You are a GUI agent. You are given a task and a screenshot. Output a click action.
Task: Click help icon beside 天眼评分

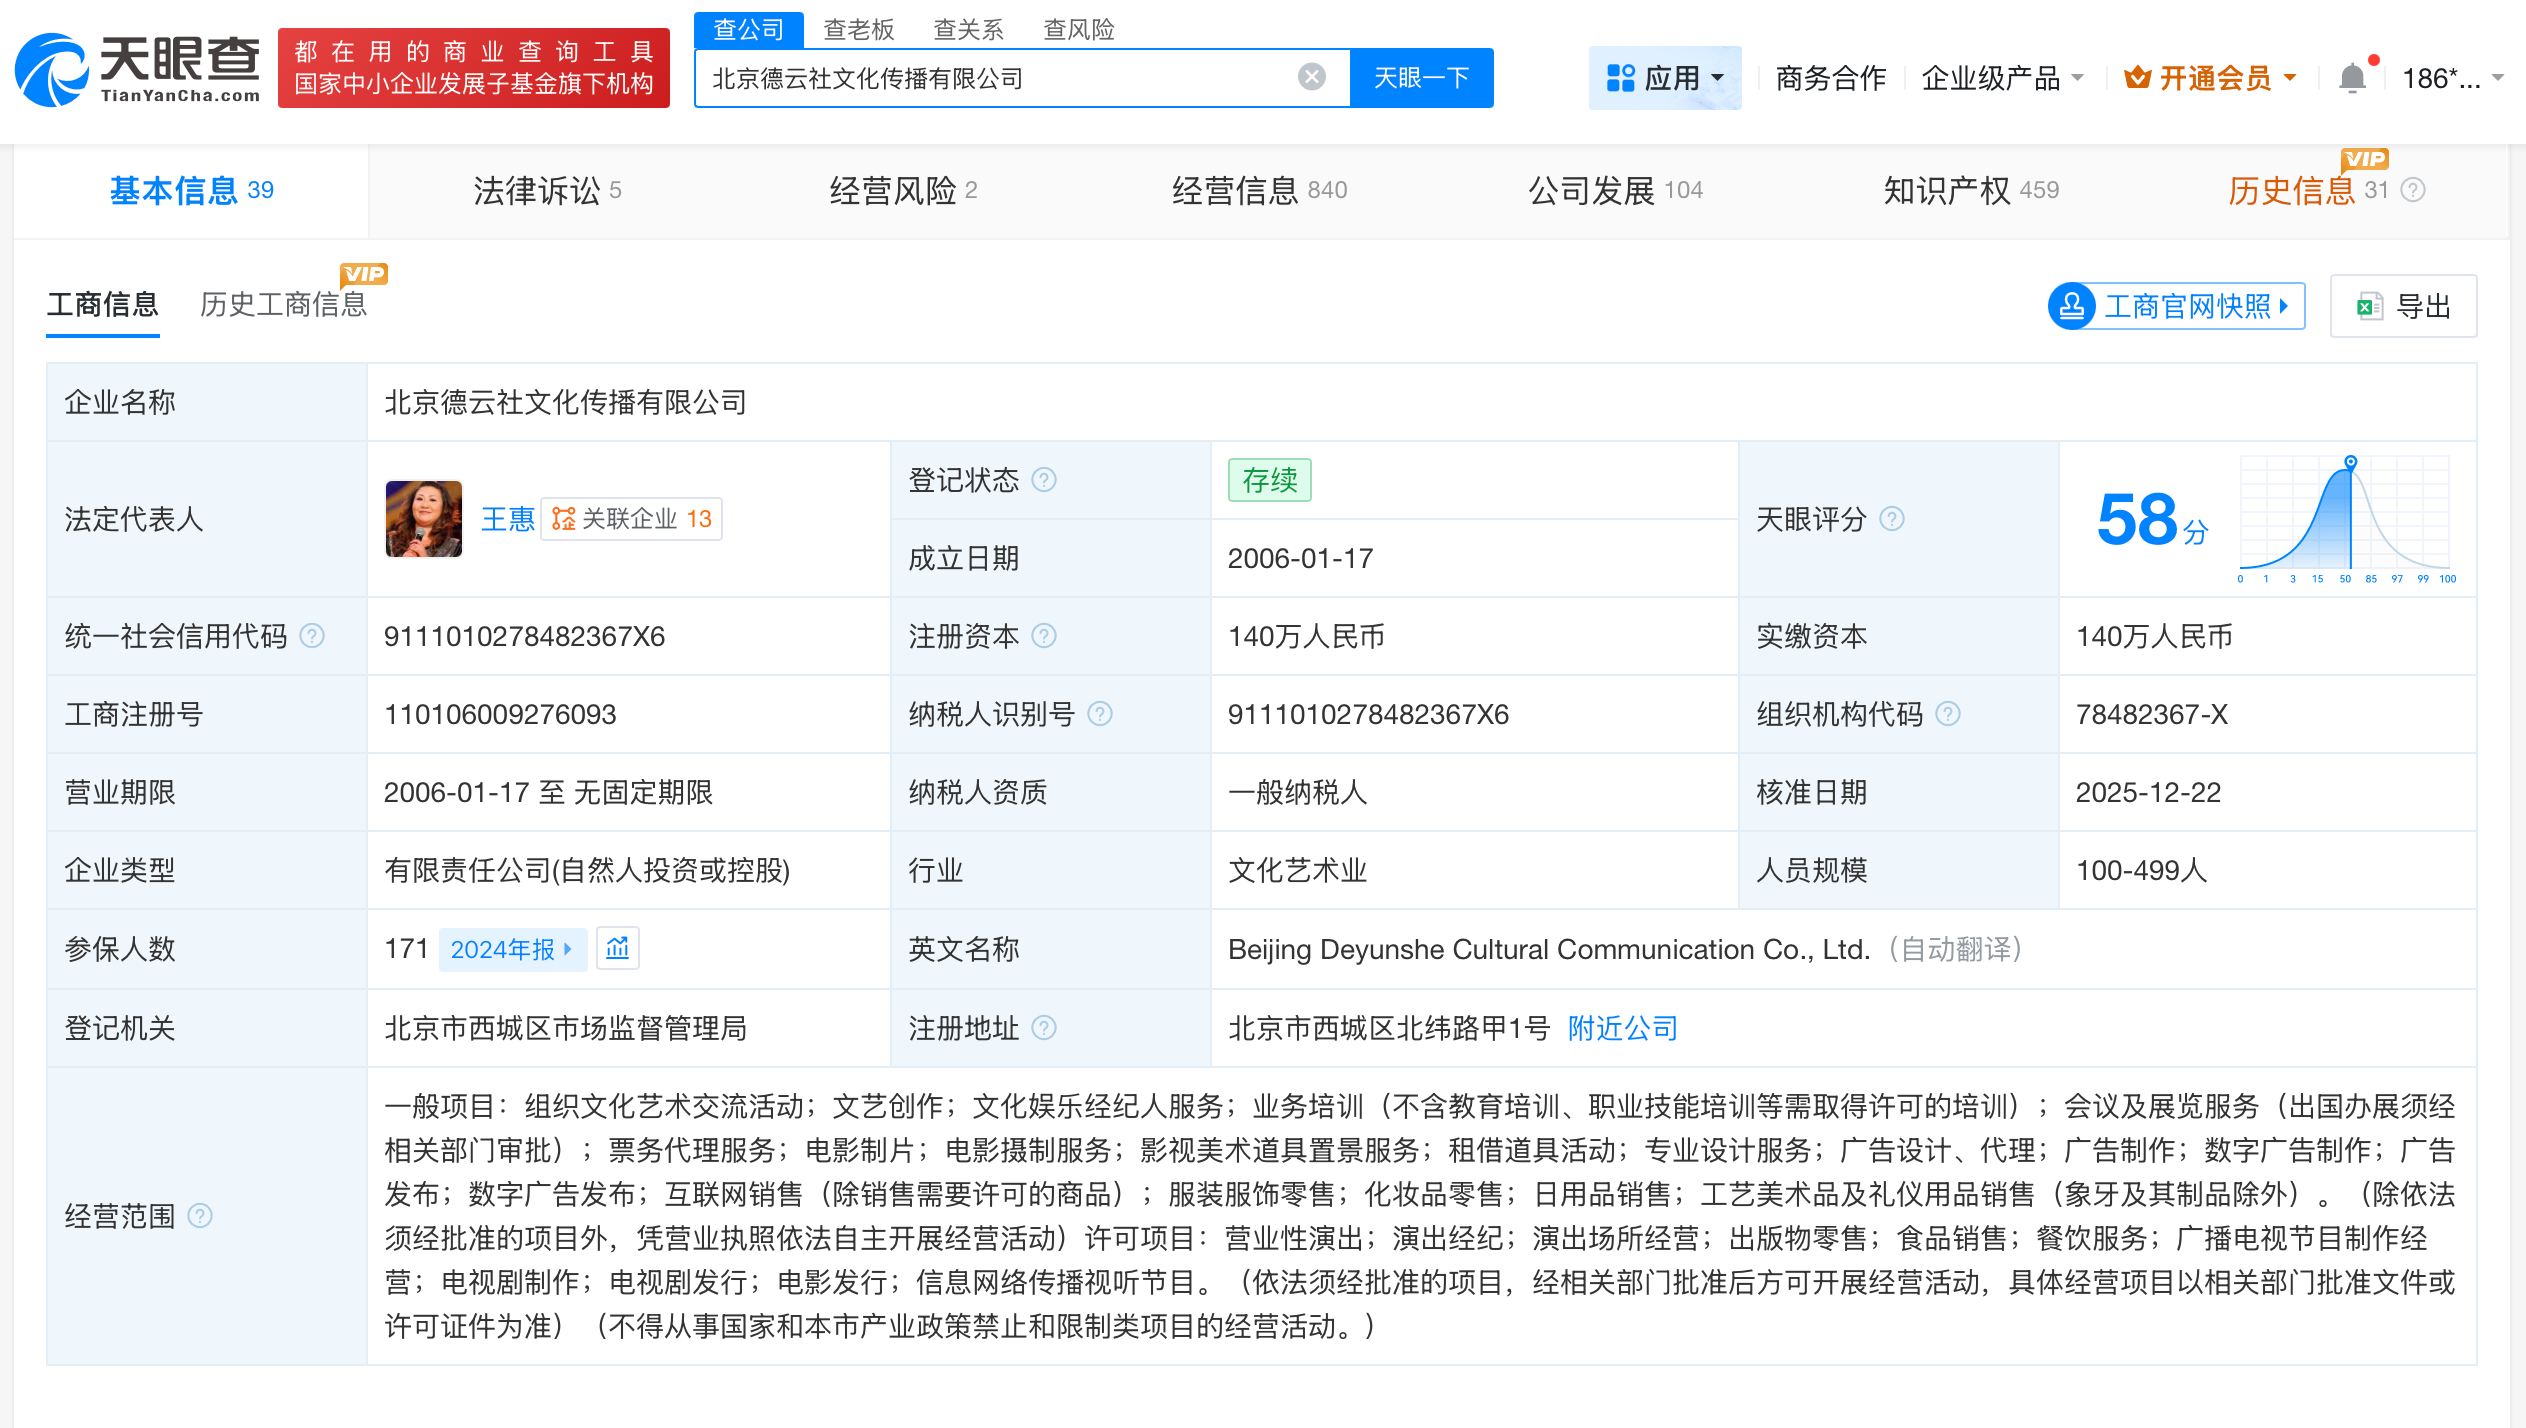[x=1892, y=519]
